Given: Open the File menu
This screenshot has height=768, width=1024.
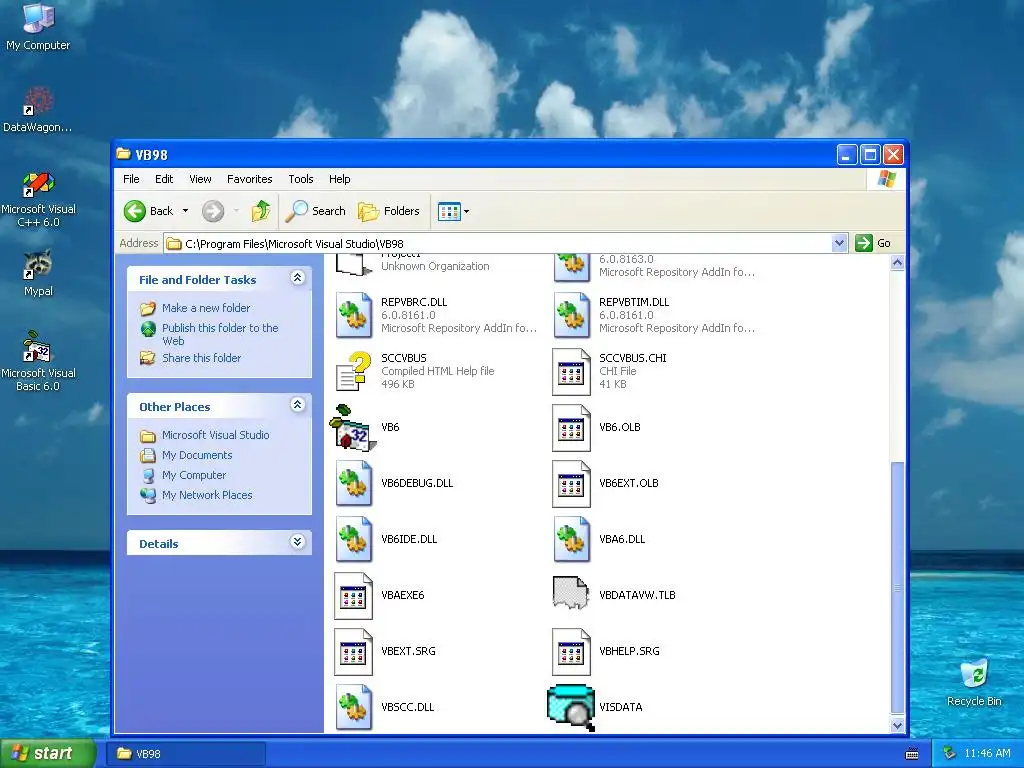Looking at the screenshot, I should click(x=131, y=179).
